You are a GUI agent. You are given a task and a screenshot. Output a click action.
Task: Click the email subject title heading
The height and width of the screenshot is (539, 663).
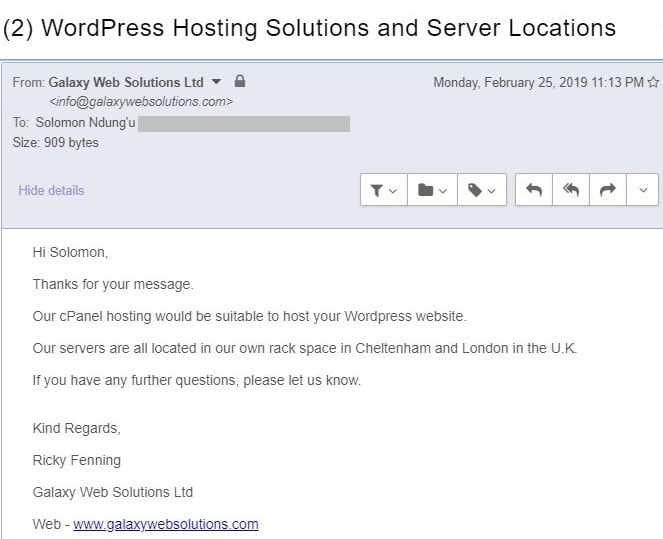(309, 29)
